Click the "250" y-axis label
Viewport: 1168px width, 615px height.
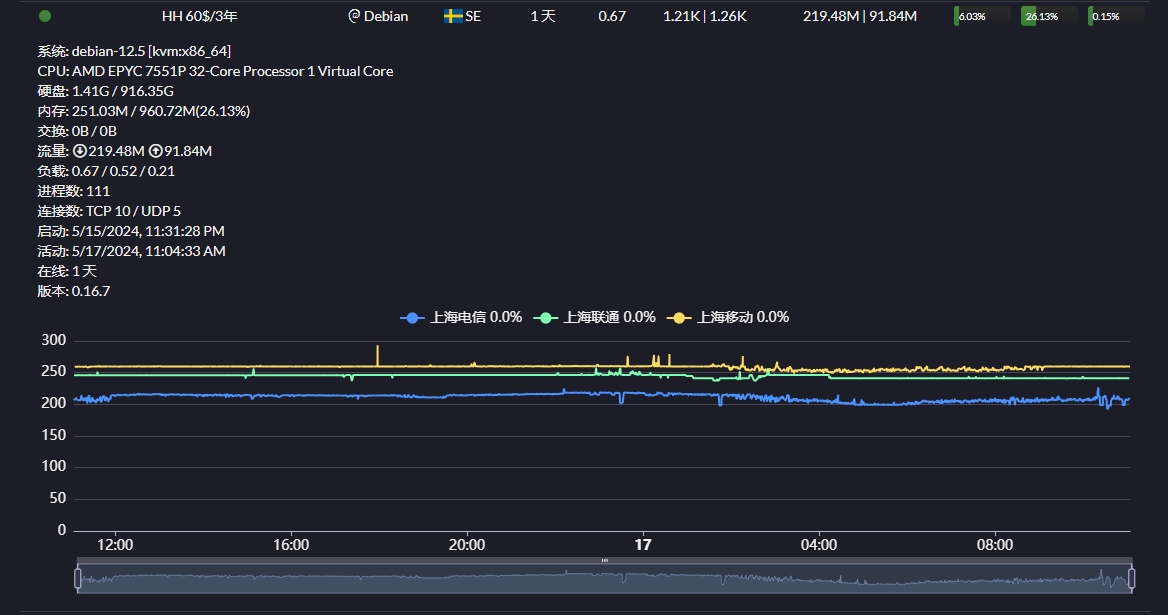click(54, 372)
